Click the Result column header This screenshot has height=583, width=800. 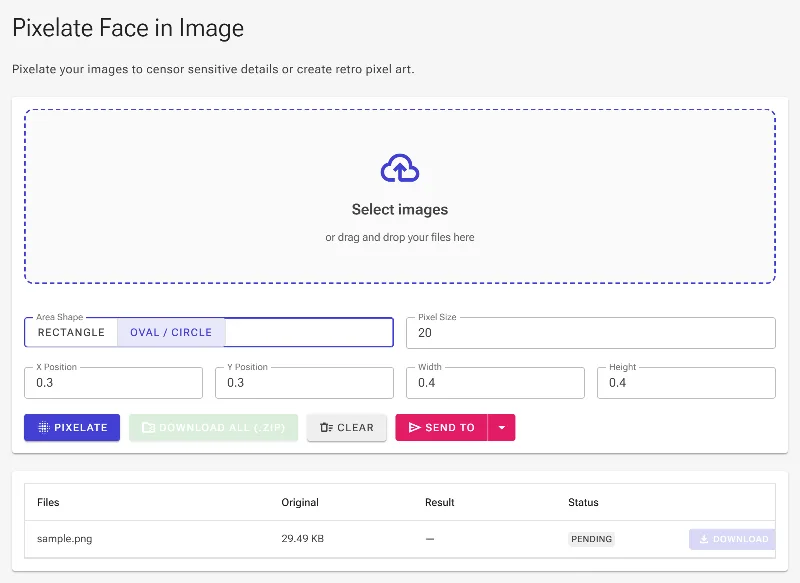tap(439, 502)
